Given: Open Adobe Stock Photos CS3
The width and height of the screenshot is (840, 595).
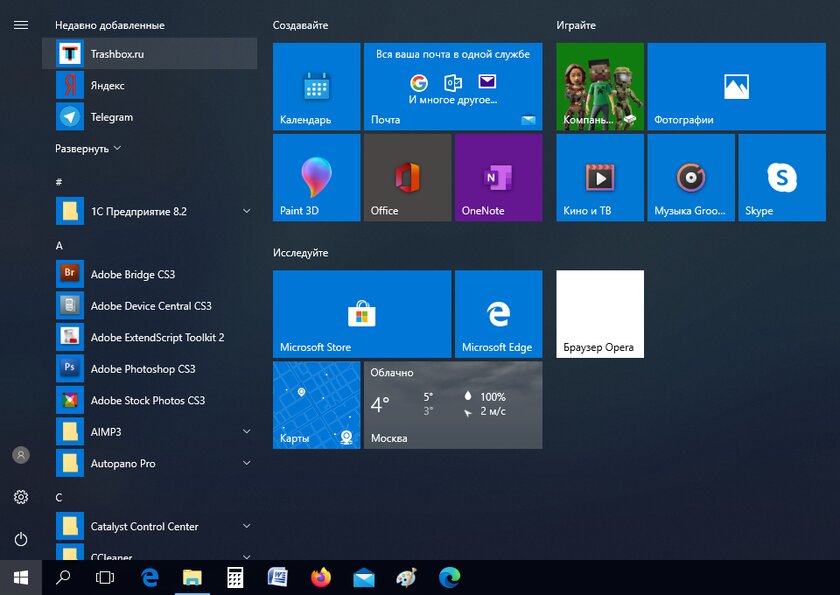Looking at the screenshot, I should point(149,400).
